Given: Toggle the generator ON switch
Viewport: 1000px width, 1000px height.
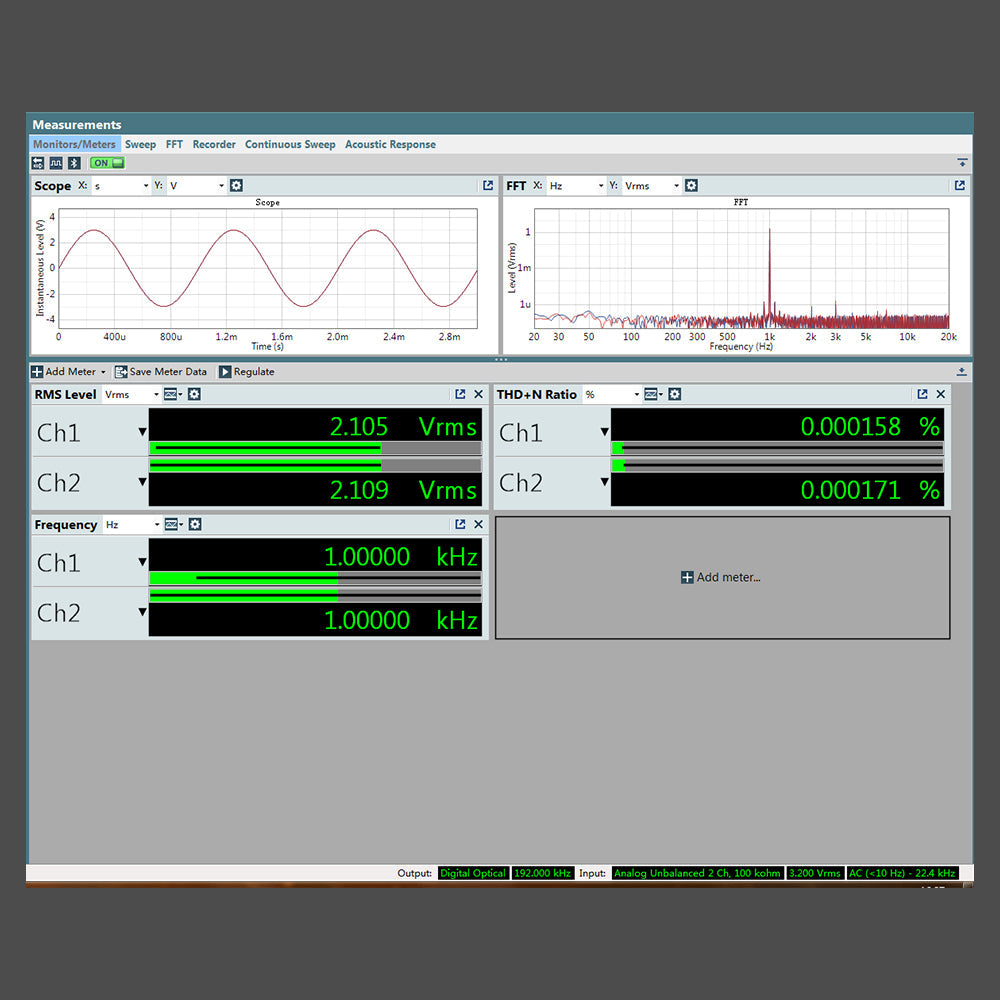Looking at the screenshot, I should pos(106,163).
